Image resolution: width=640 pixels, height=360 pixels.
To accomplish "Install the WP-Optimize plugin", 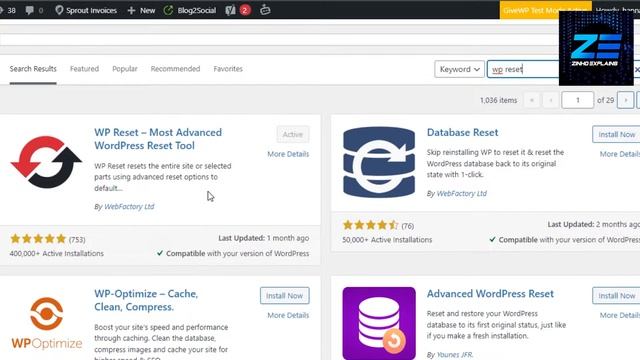I will tap(284, 296).
